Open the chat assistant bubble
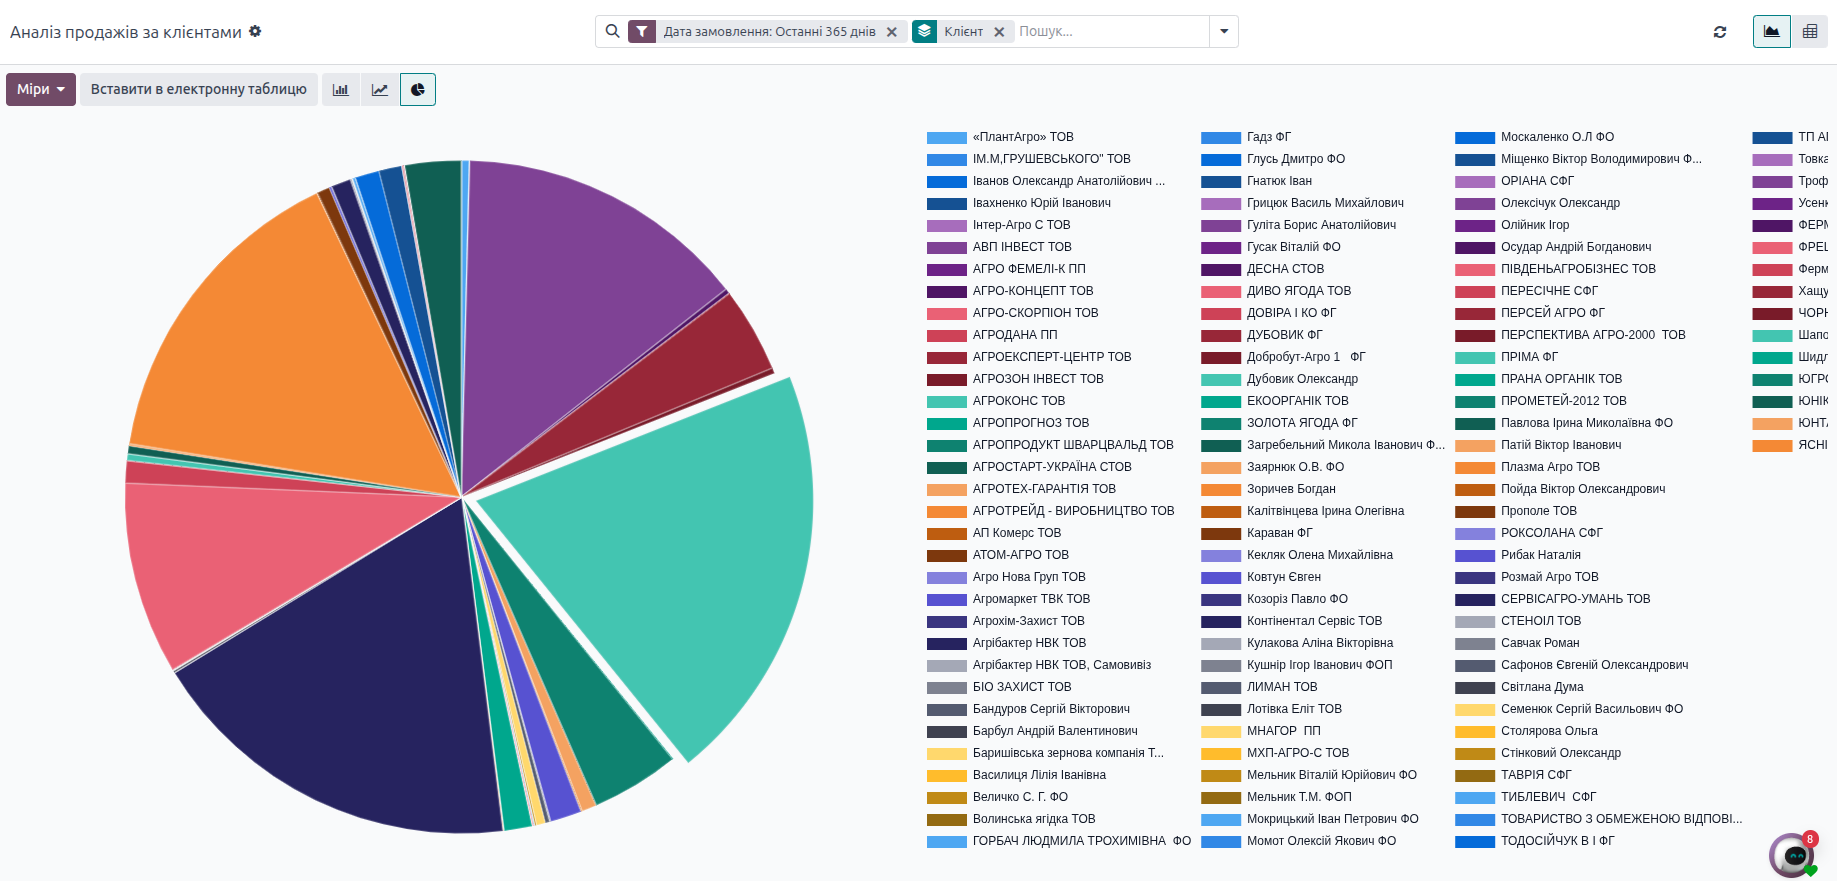1837x881 pixels. (1792, 855)
